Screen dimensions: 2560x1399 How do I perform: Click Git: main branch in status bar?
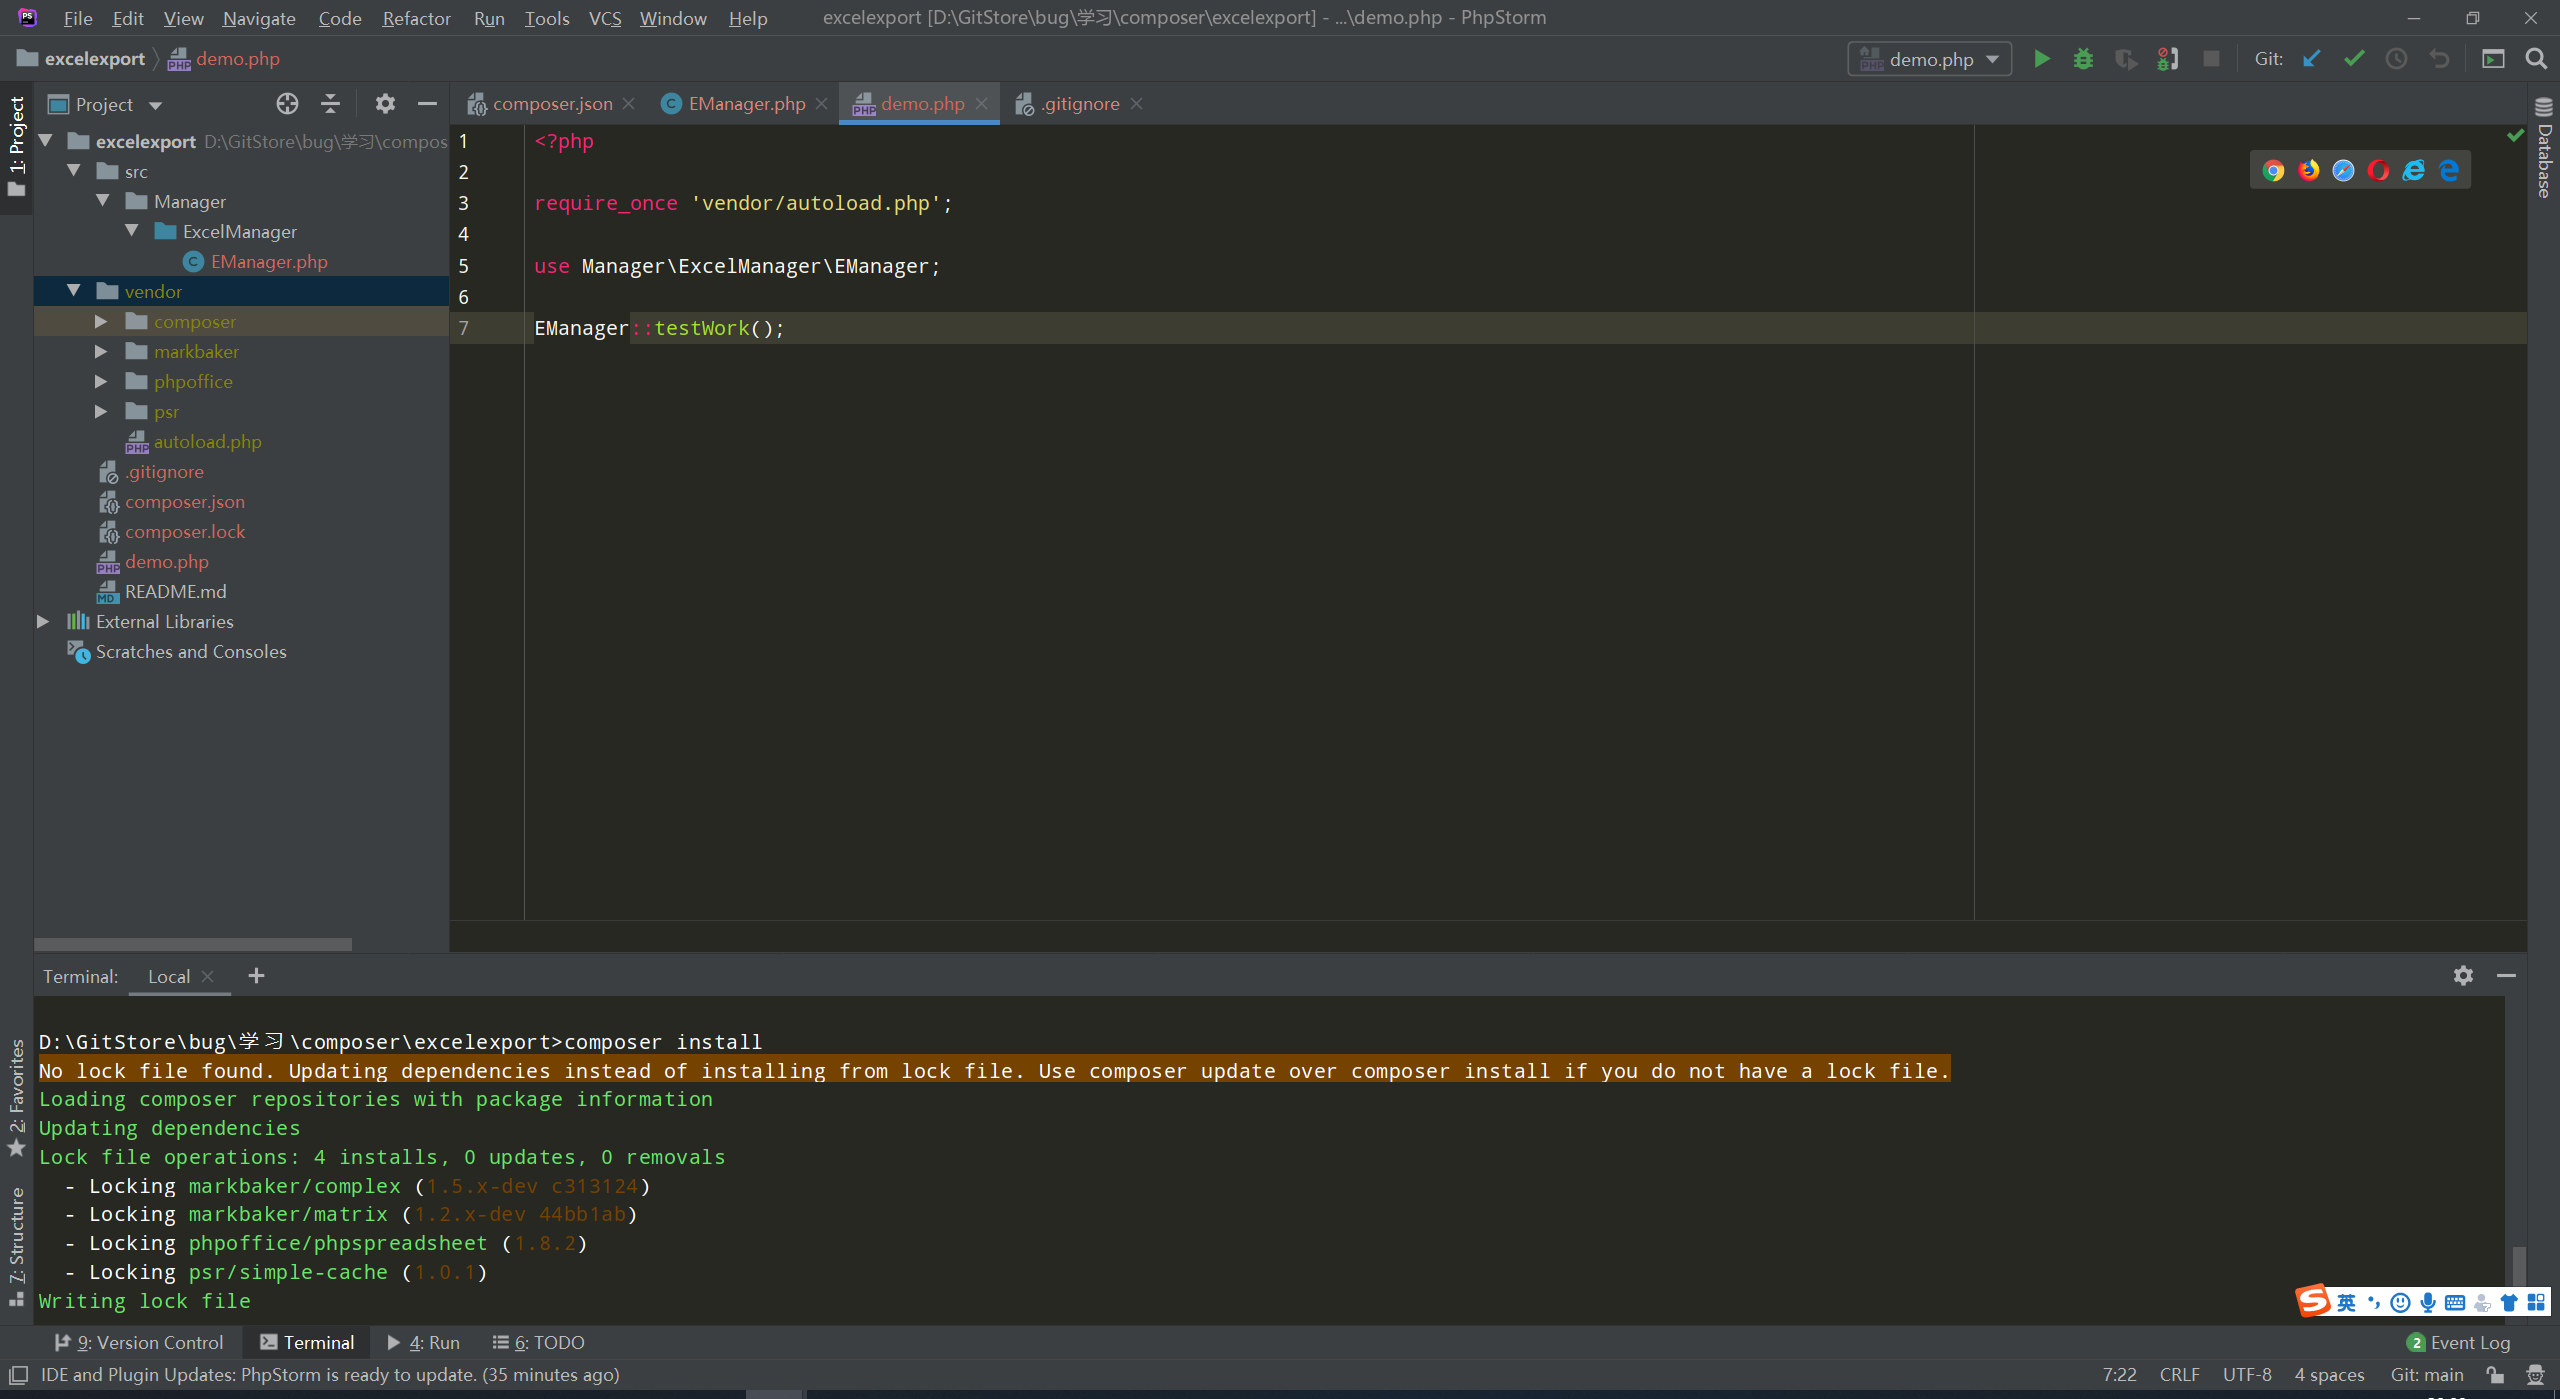[2426, 1374]
